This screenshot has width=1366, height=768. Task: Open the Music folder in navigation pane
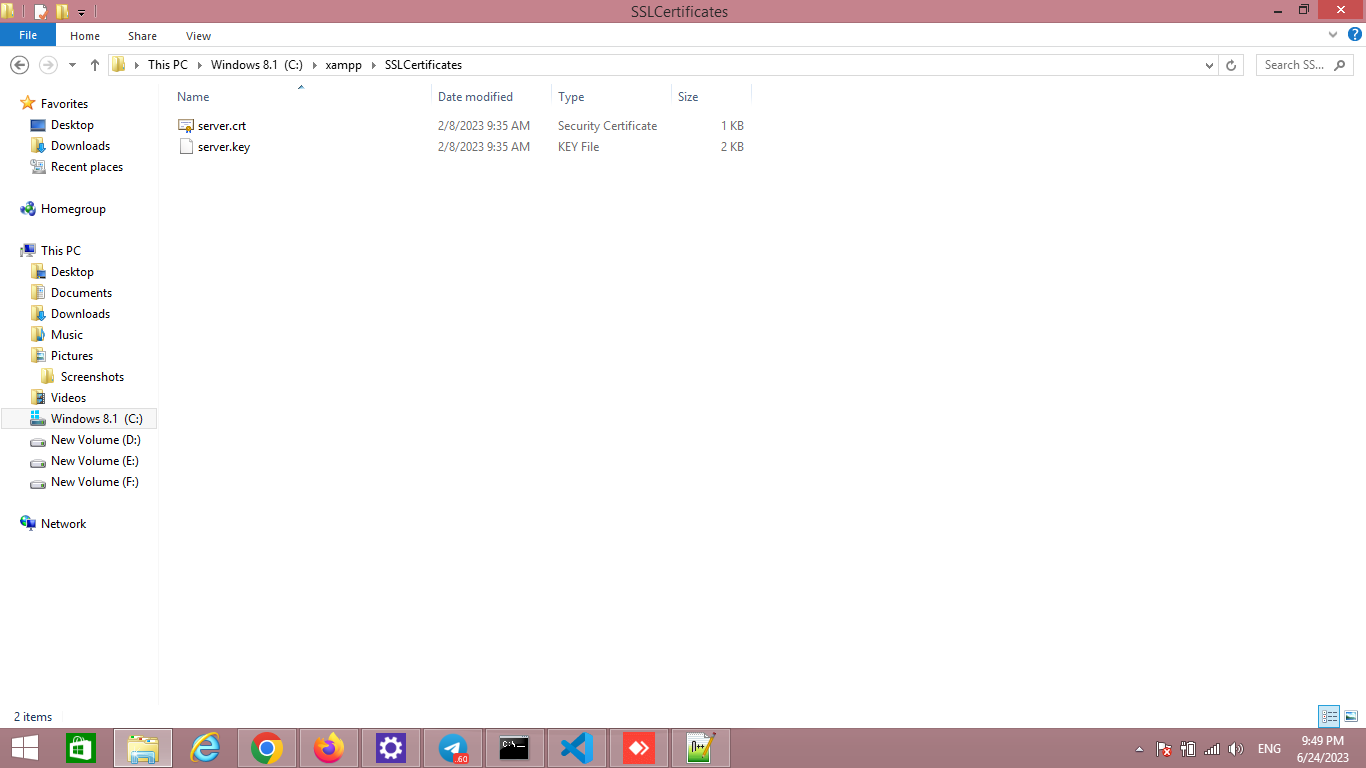(67, 335)
